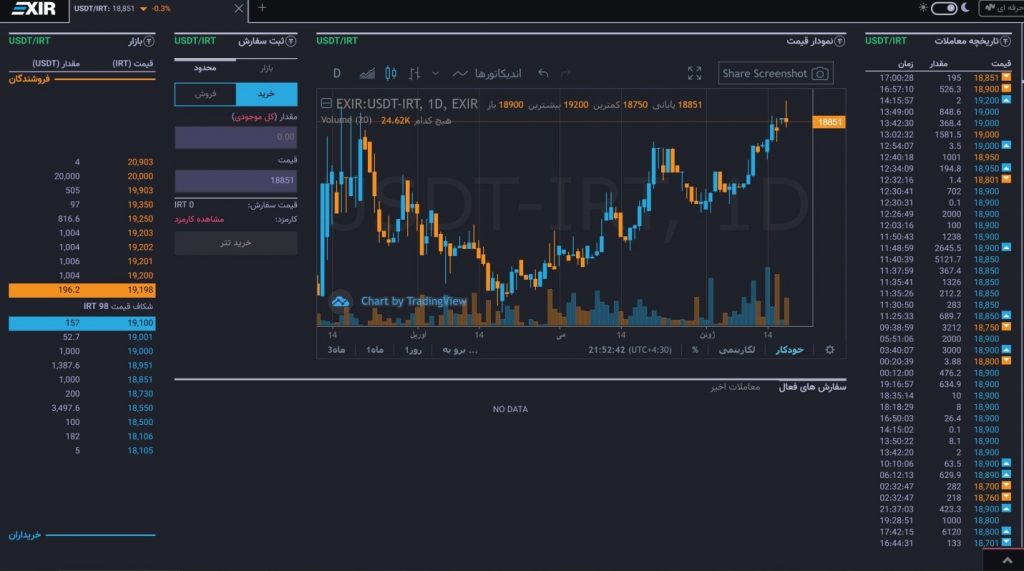1024x571 pixels.
Task: Click the USDT/IRT ticker price dropdown arrow
Action: pos(144,8)
